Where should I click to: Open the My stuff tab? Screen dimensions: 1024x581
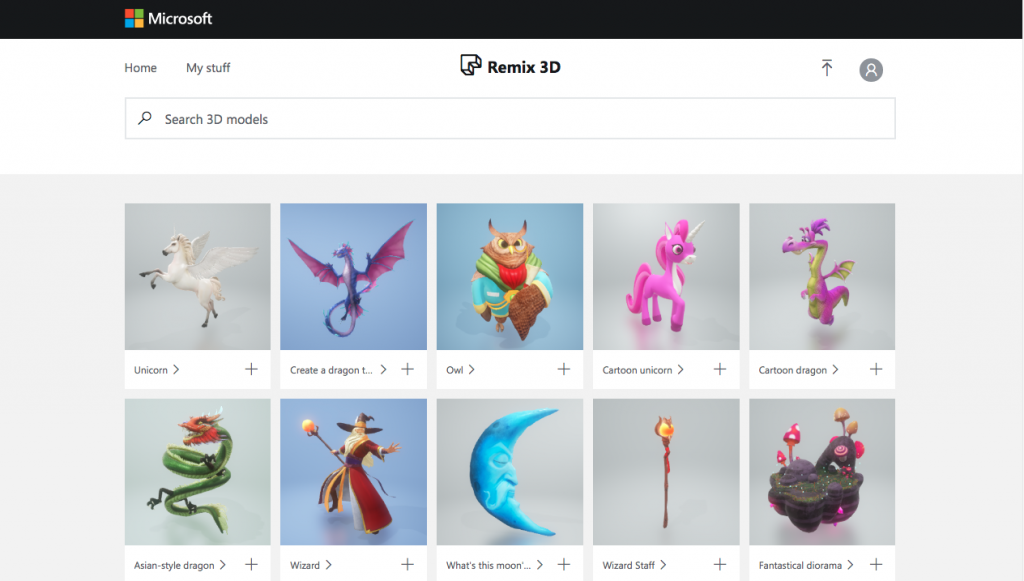tap(208, 68)
